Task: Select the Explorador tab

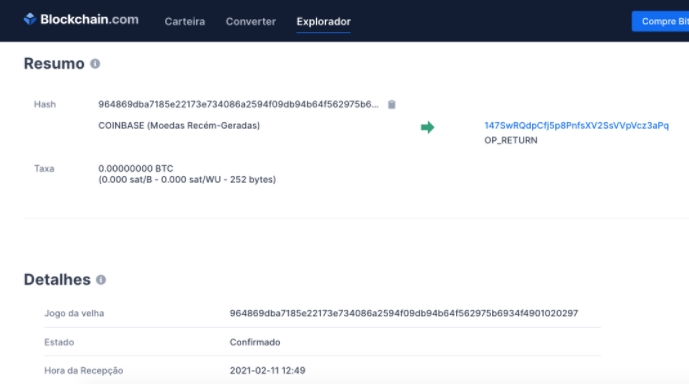Action: tap(323, 22)
